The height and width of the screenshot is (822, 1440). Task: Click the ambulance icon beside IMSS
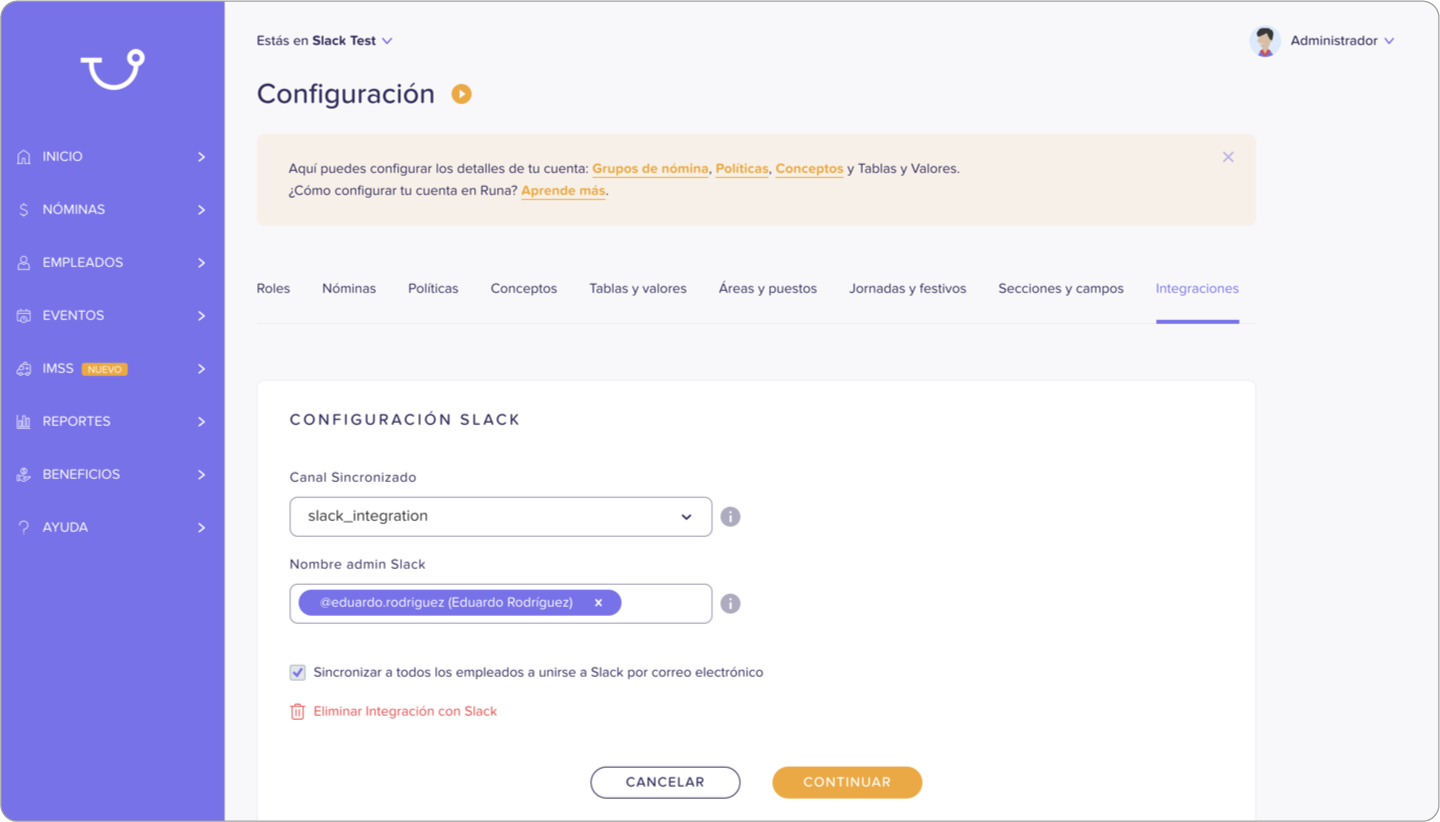pyautogui.click(x=24, y=369)
